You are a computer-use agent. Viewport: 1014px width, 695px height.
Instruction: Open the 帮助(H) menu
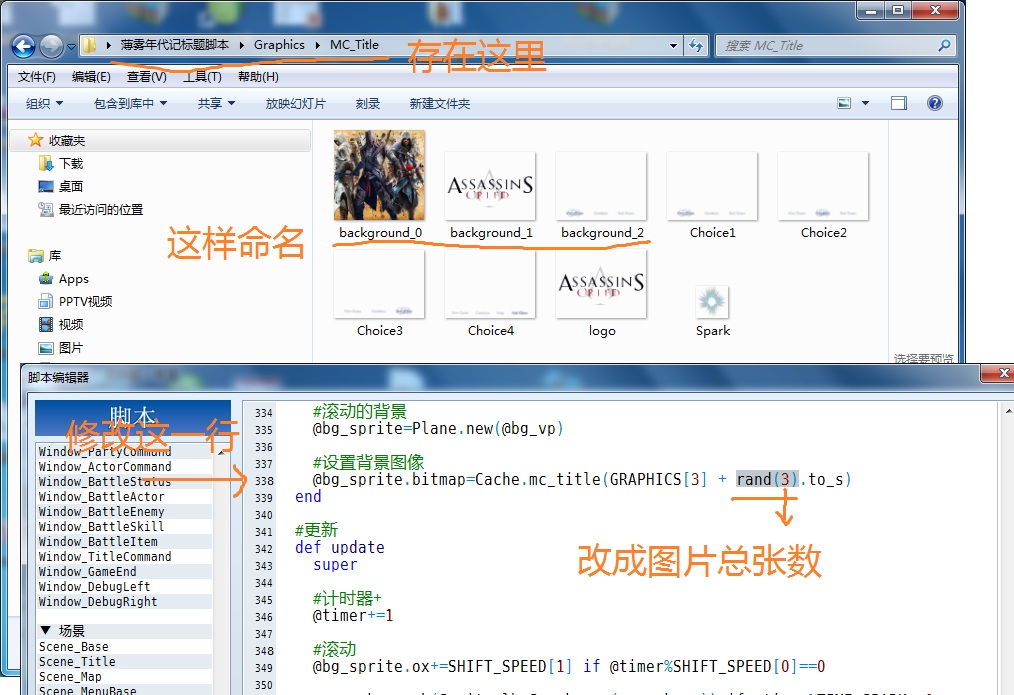[258, 77]
